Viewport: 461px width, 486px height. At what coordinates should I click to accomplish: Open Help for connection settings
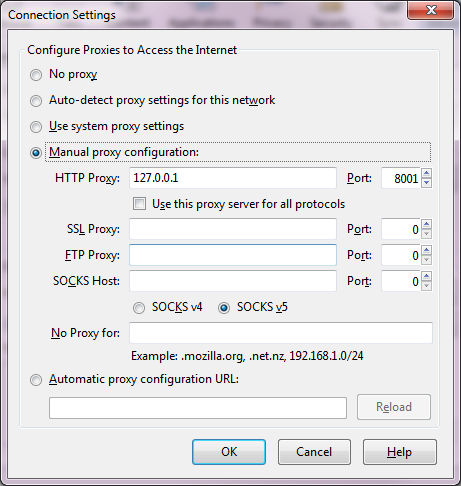[399, 452]
